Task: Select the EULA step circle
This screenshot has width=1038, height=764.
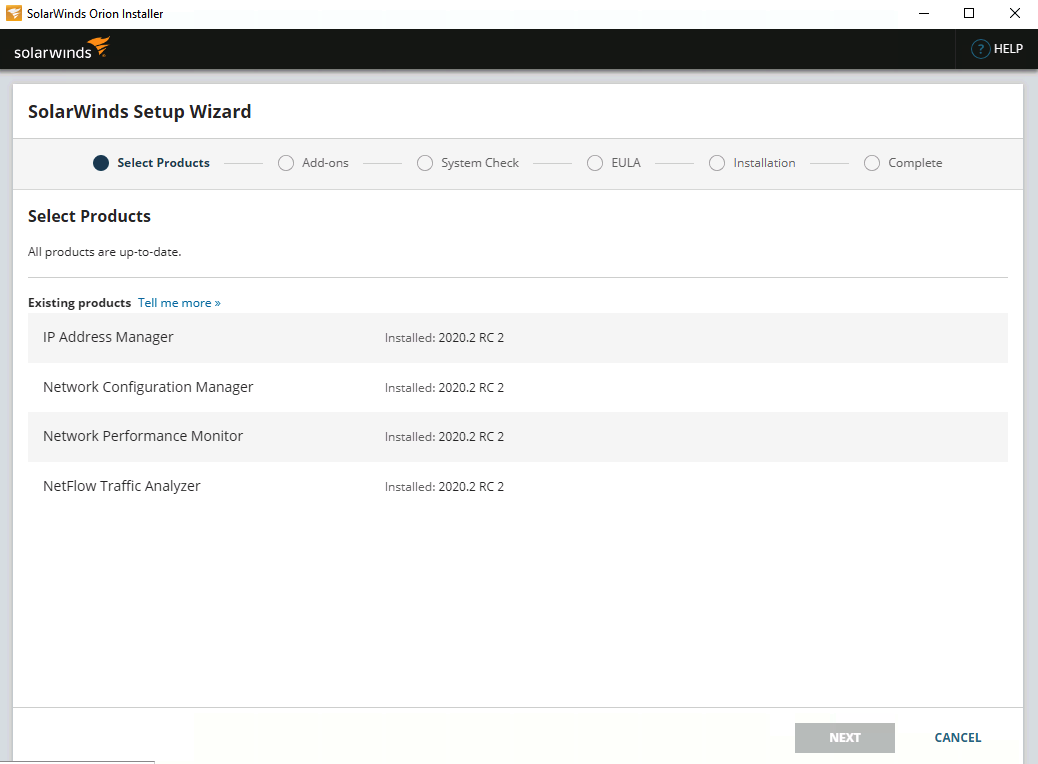Action: click(594, 163)
